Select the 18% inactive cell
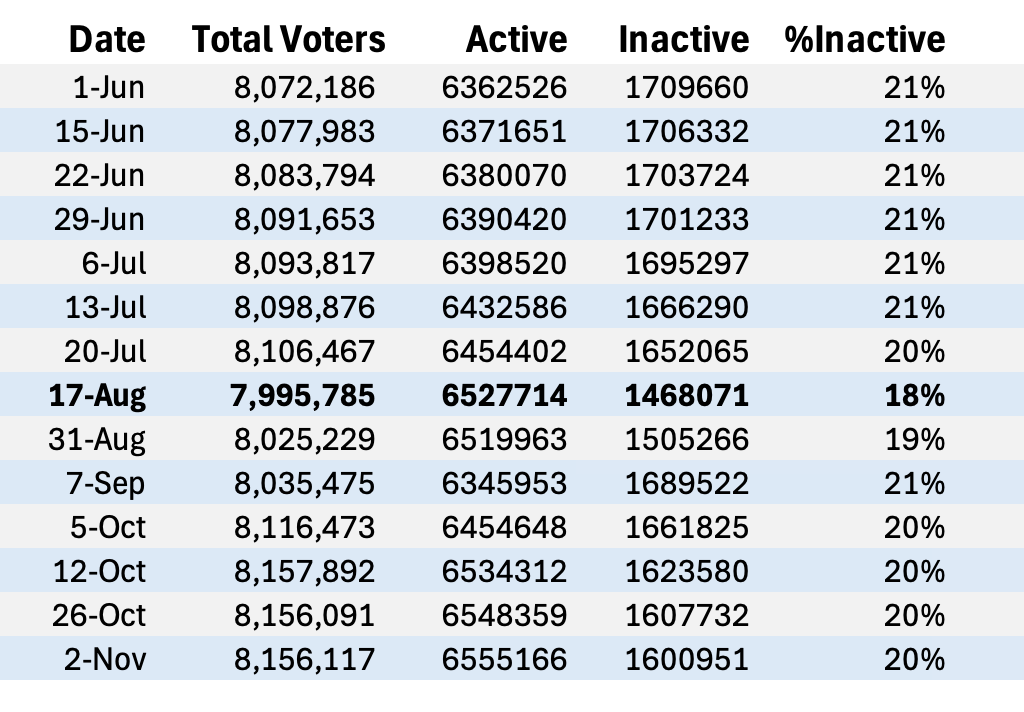Image resolution: width=1024 pixels, height=712 pixels. pos(914,396)
